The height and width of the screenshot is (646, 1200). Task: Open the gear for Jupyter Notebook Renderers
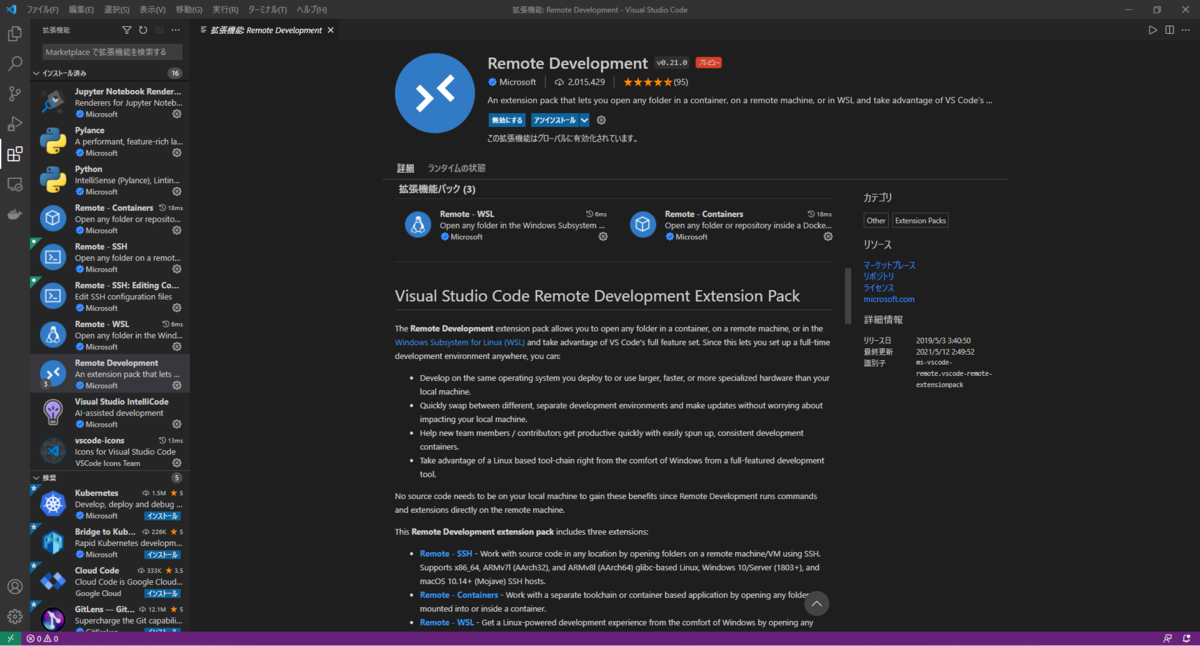pyautogui.click(x=177, y=114)
